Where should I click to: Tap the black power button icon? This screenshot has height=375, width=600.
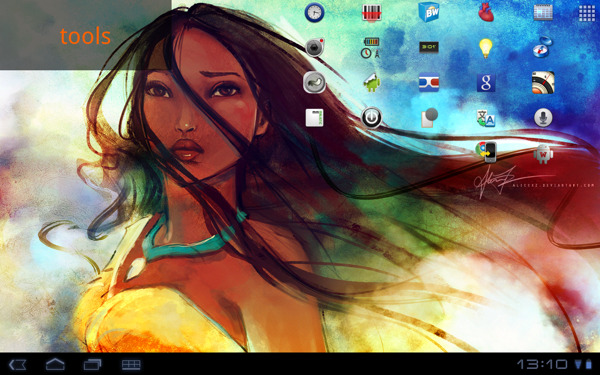[372, 117]
